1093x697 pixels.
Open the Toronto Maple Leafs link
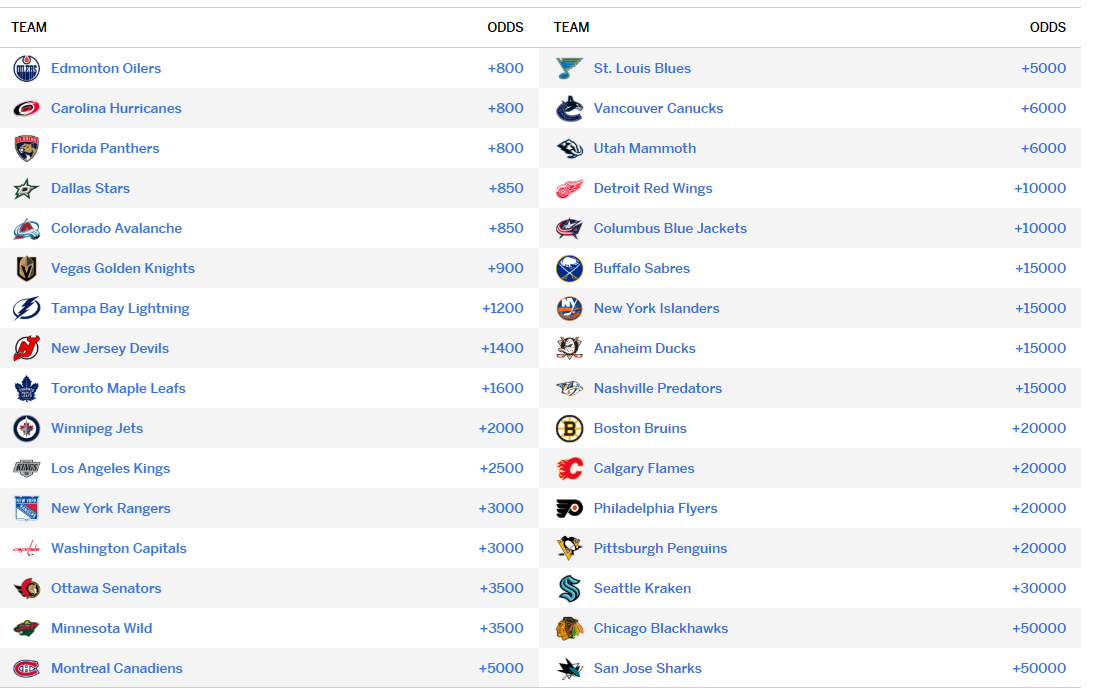tap(119, 388)
